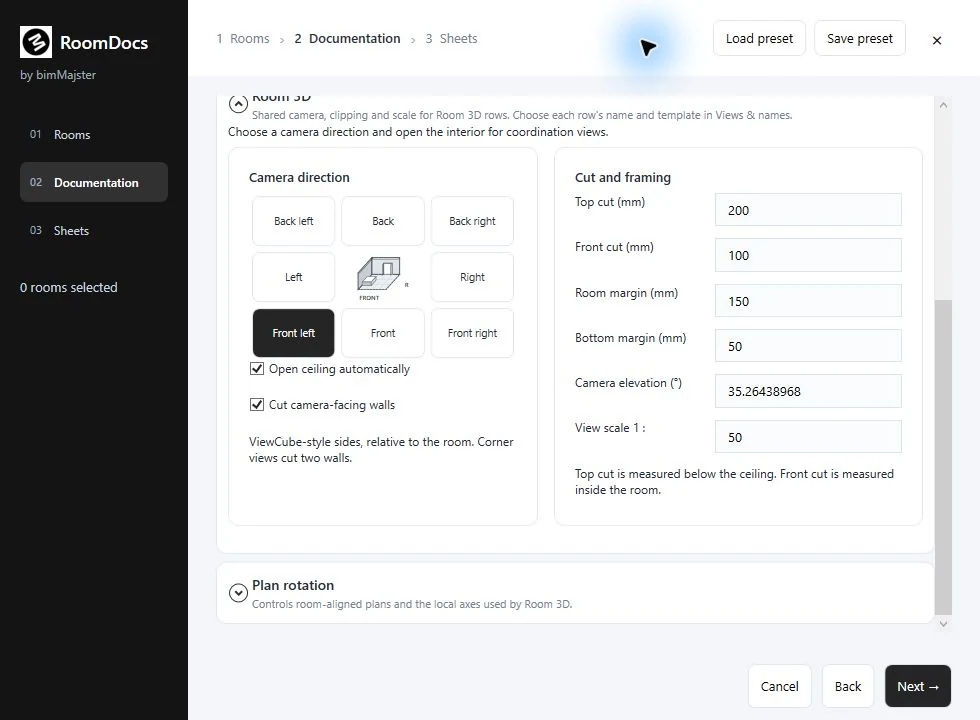Click Load preset button
Image resolution: width=980 pixels, height=720 pixels.
tap(759, 39)
